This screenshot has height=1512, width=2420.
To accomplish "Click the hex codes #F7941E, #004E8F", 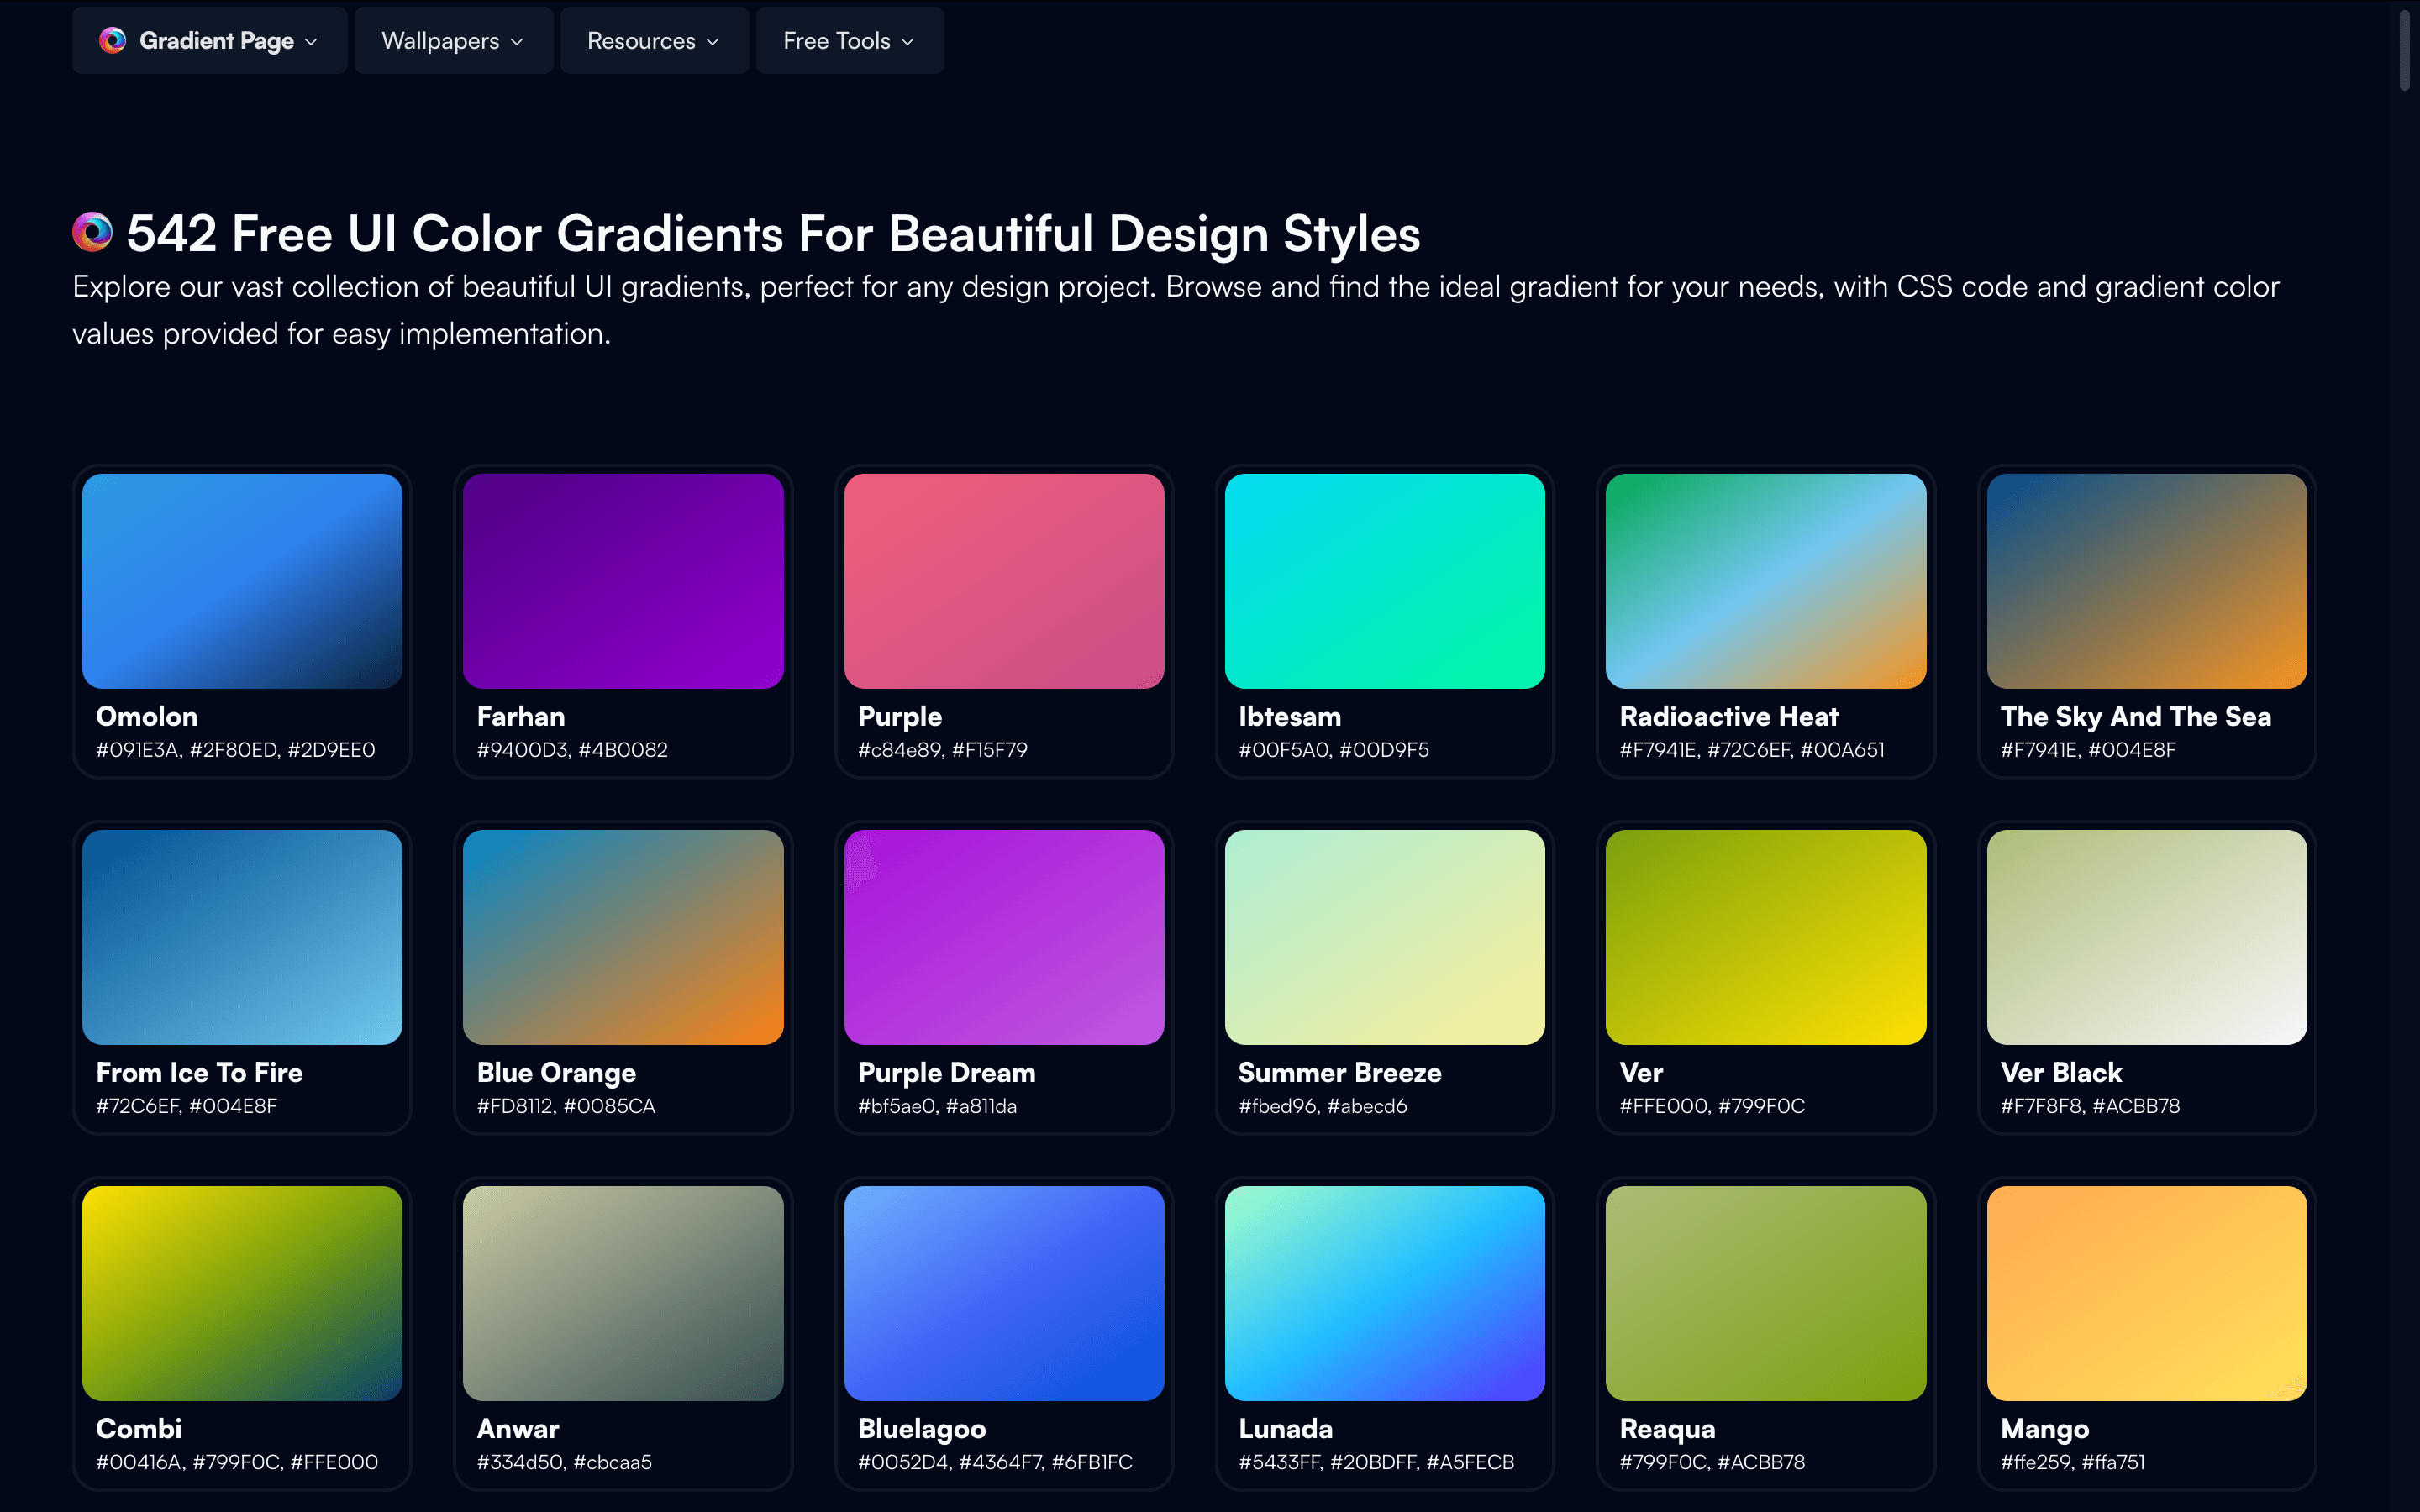I will (x=2088, y=750).
